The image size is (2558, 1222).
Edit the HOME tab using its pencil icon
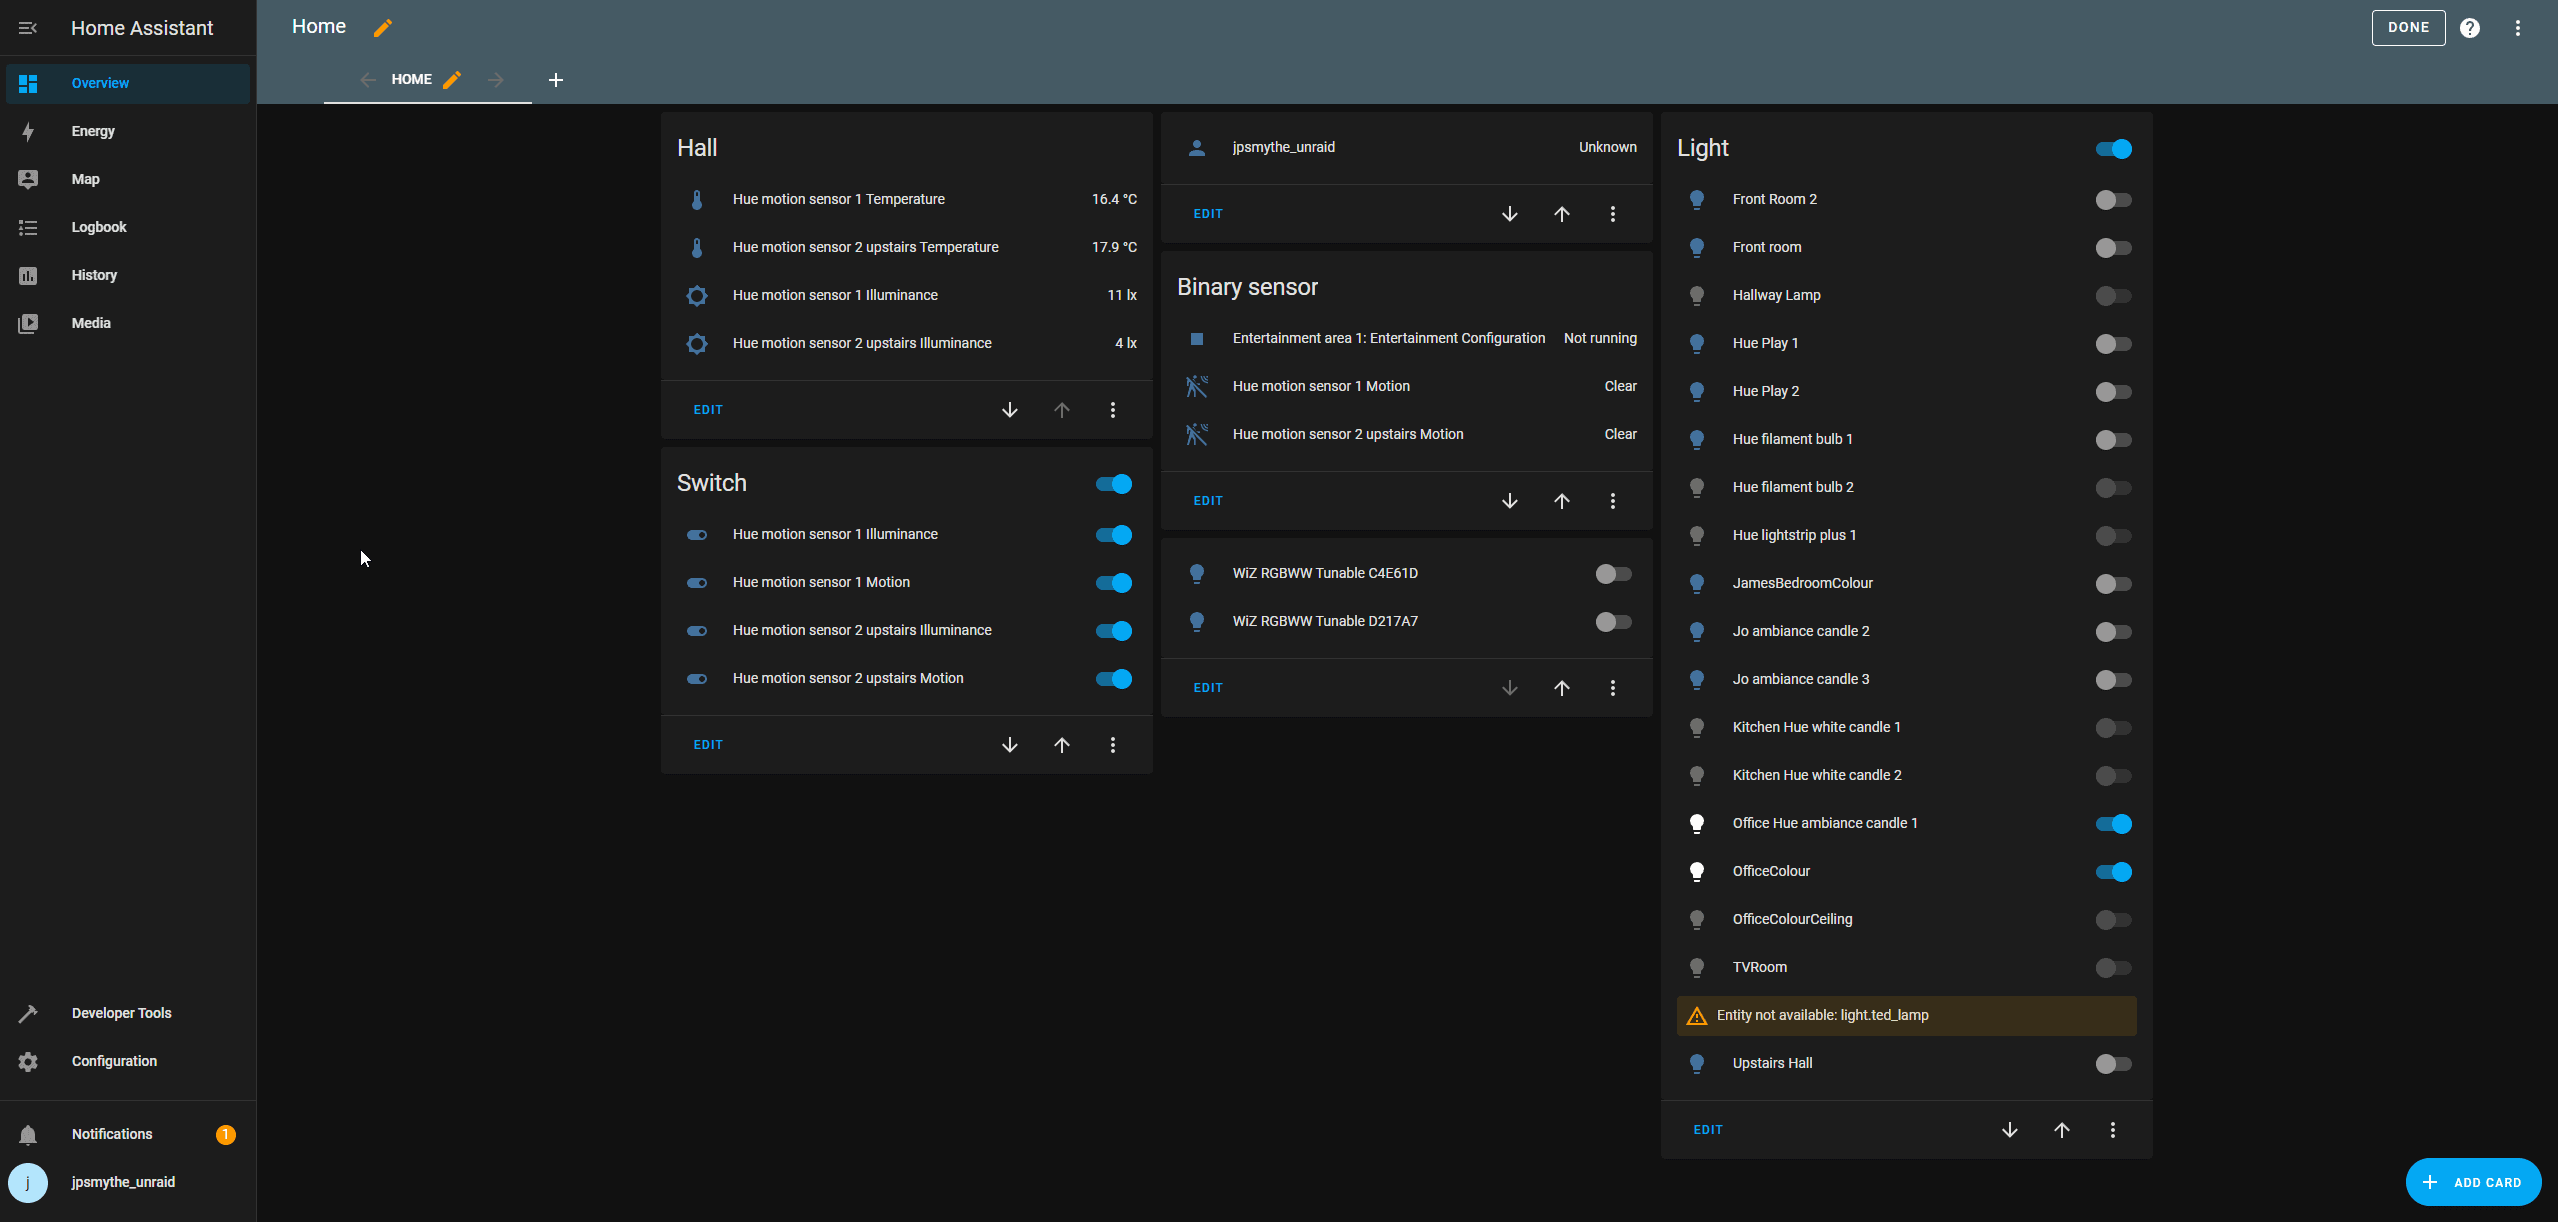452,80
